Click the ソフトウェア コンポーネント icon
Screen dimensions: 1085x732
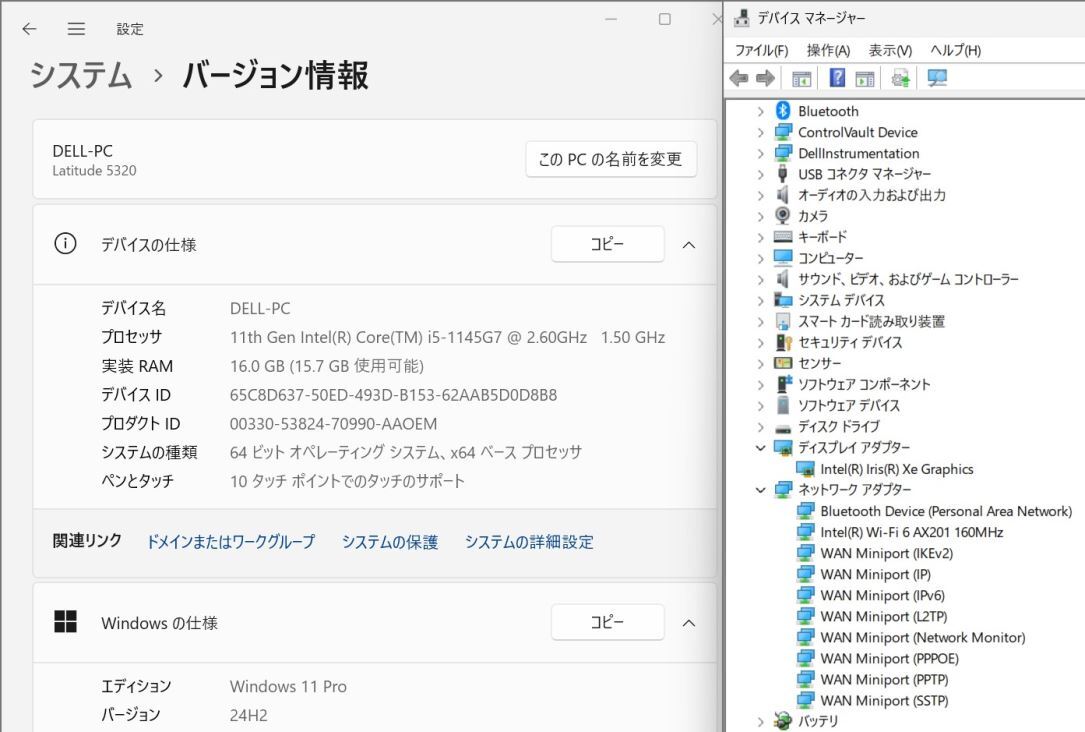(783, 384)
